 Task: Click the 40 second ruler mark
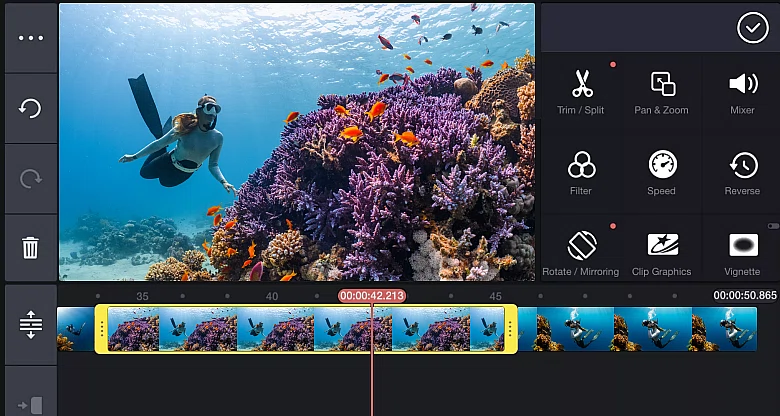(272, 297)
